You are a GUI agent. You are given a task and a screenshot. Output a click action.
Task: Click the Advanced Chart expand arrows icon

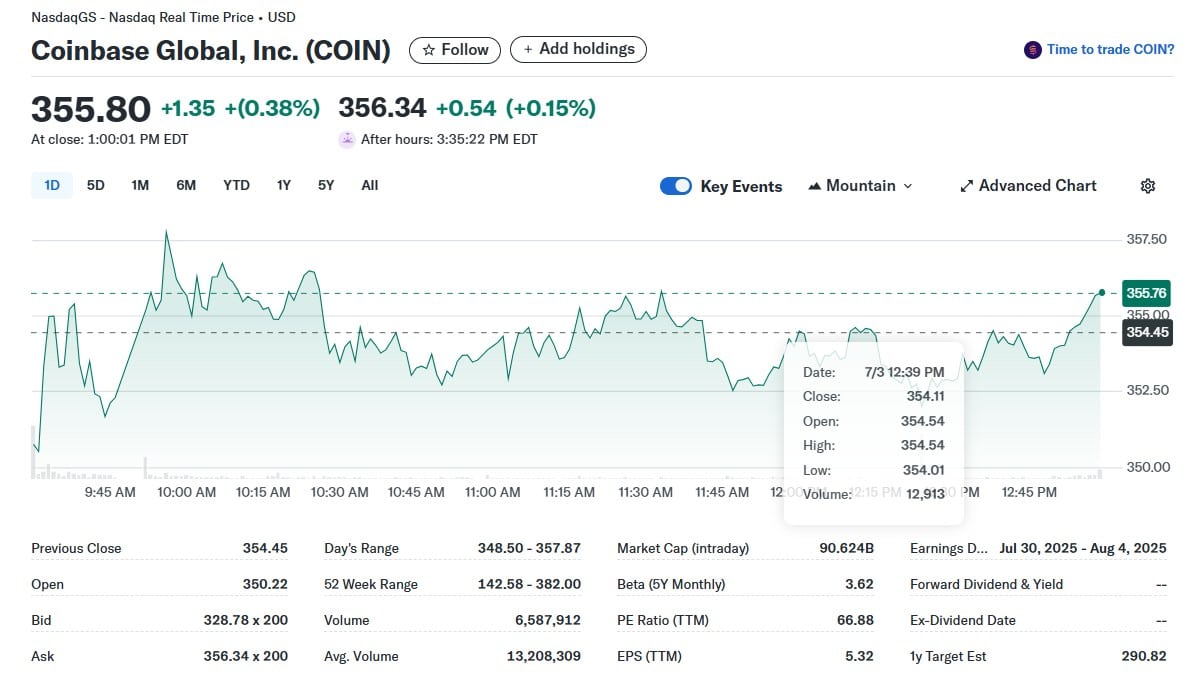click(x=967, y=186)
